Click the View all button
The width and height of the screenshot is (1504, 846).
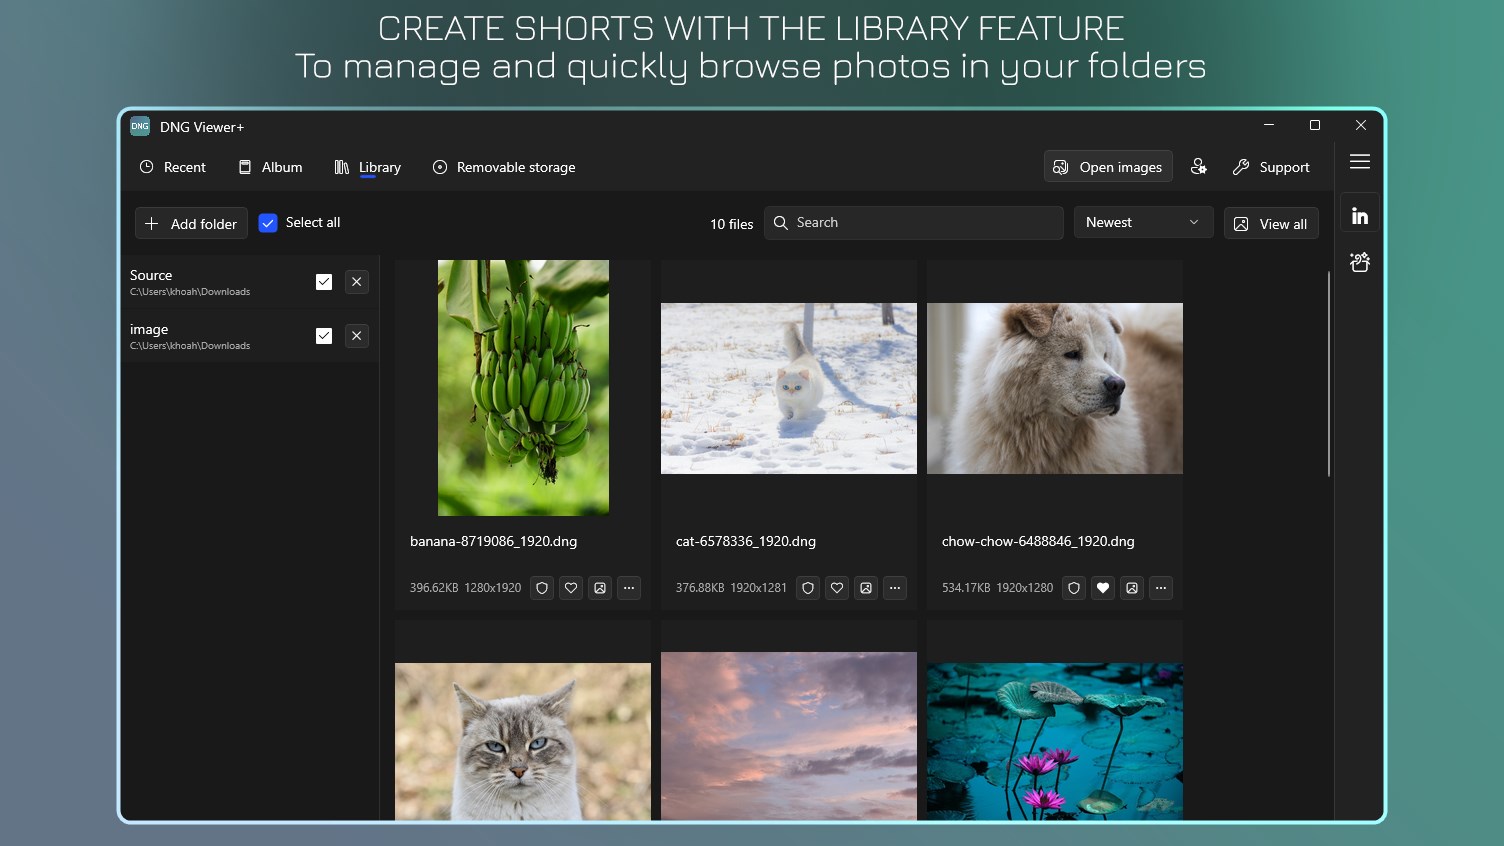pyautogui.click(x=1271, y=223)
